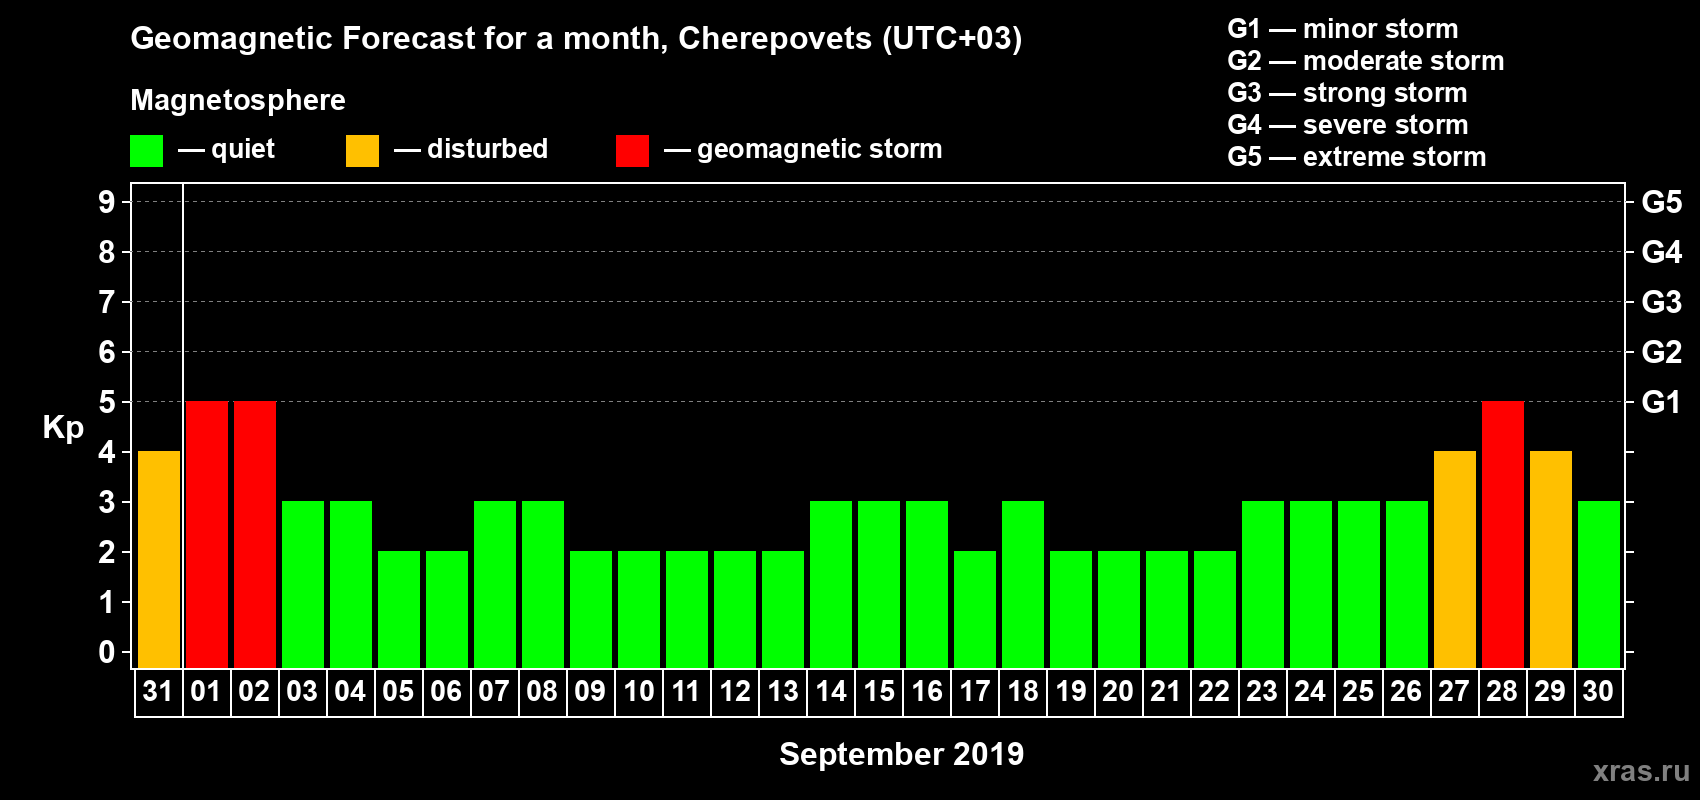Click the Kp value 9 axis label
This screenshot has width=1700, height=800.
[107, 202]
